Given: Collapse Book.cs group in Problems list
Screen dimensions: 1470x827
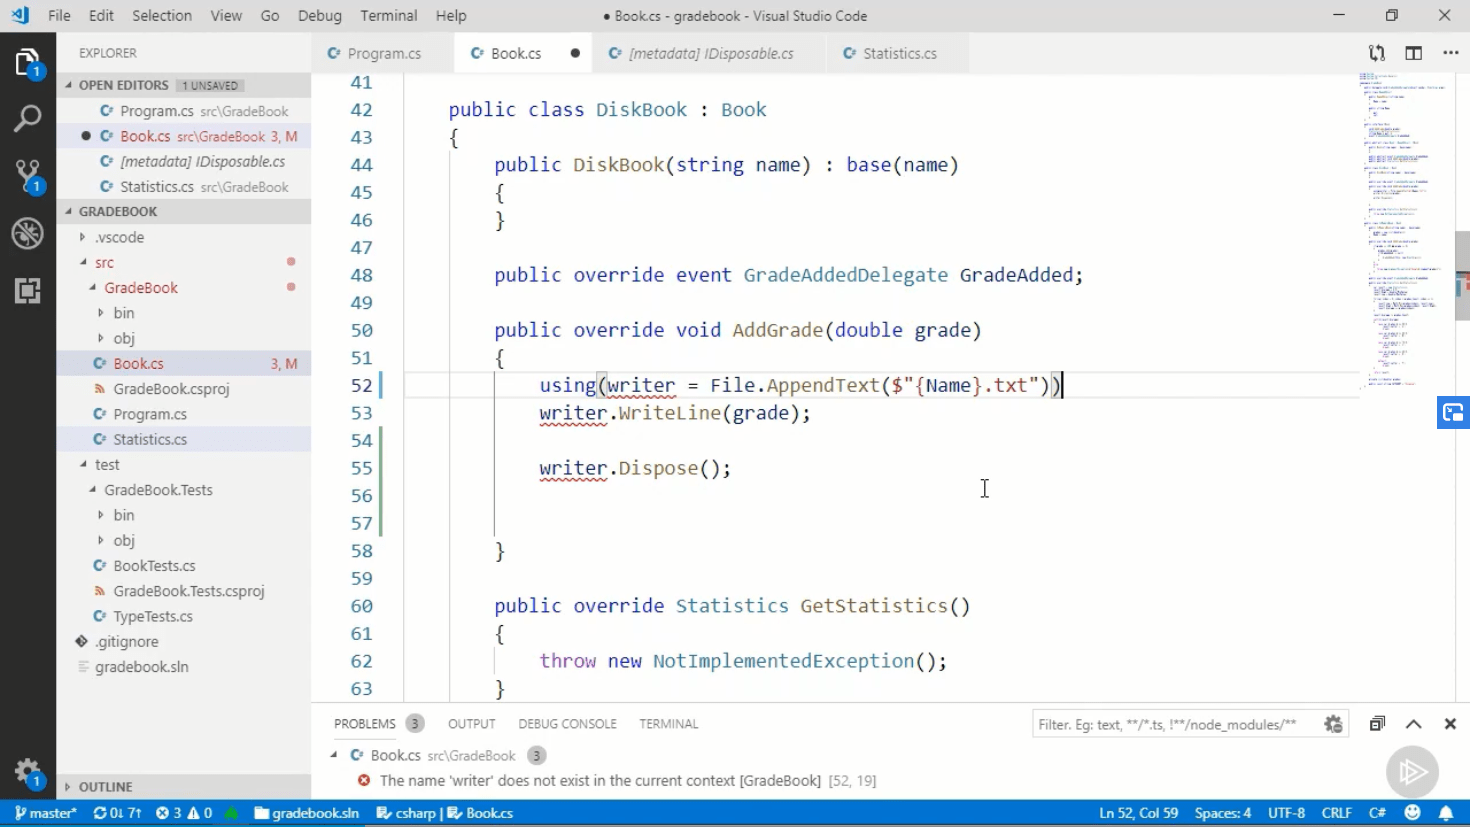Looking at the screenshot, I should (x=334, y=755).
